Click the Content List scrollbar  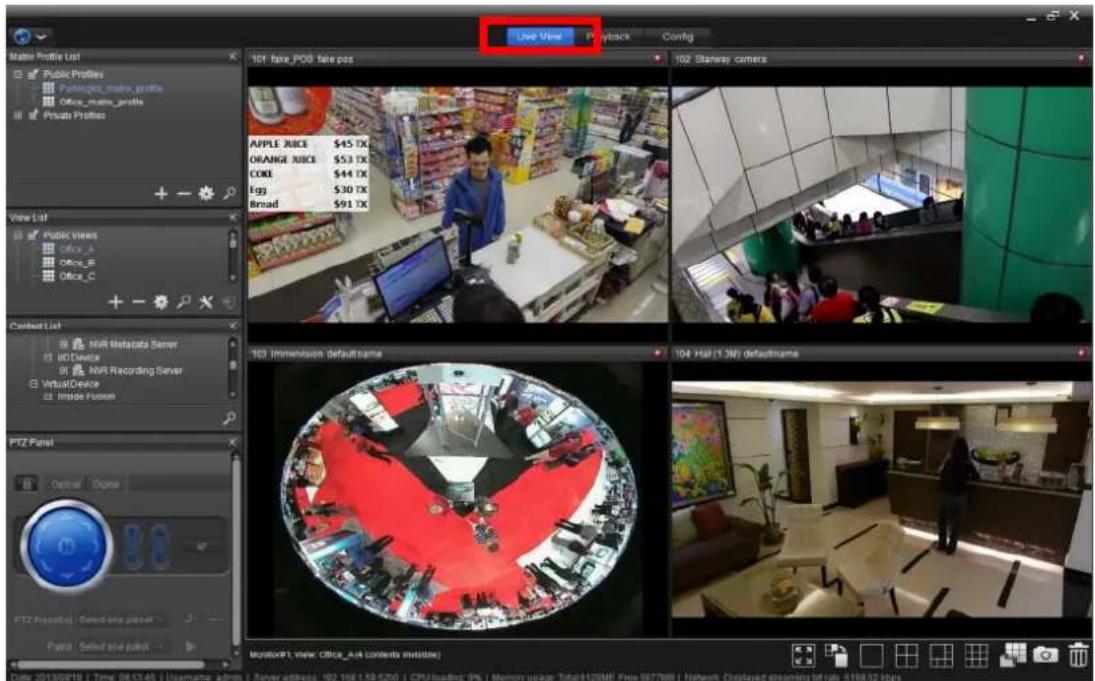233,367
